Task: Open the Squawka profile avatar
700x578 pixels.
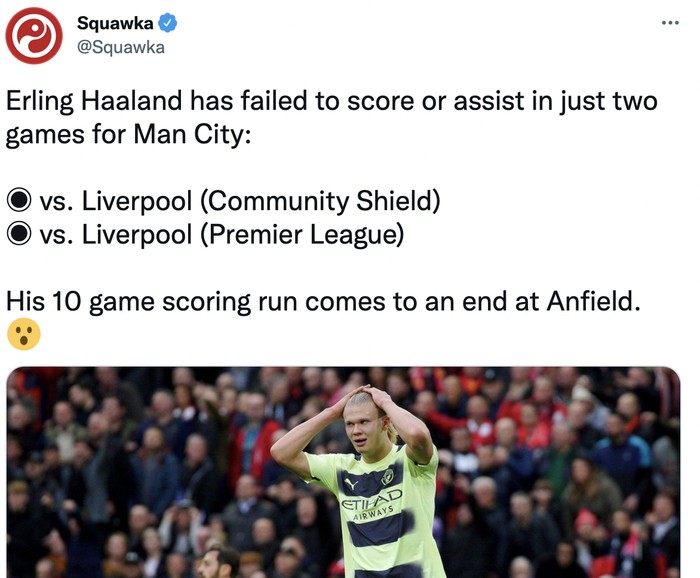Action: (34, 35)
